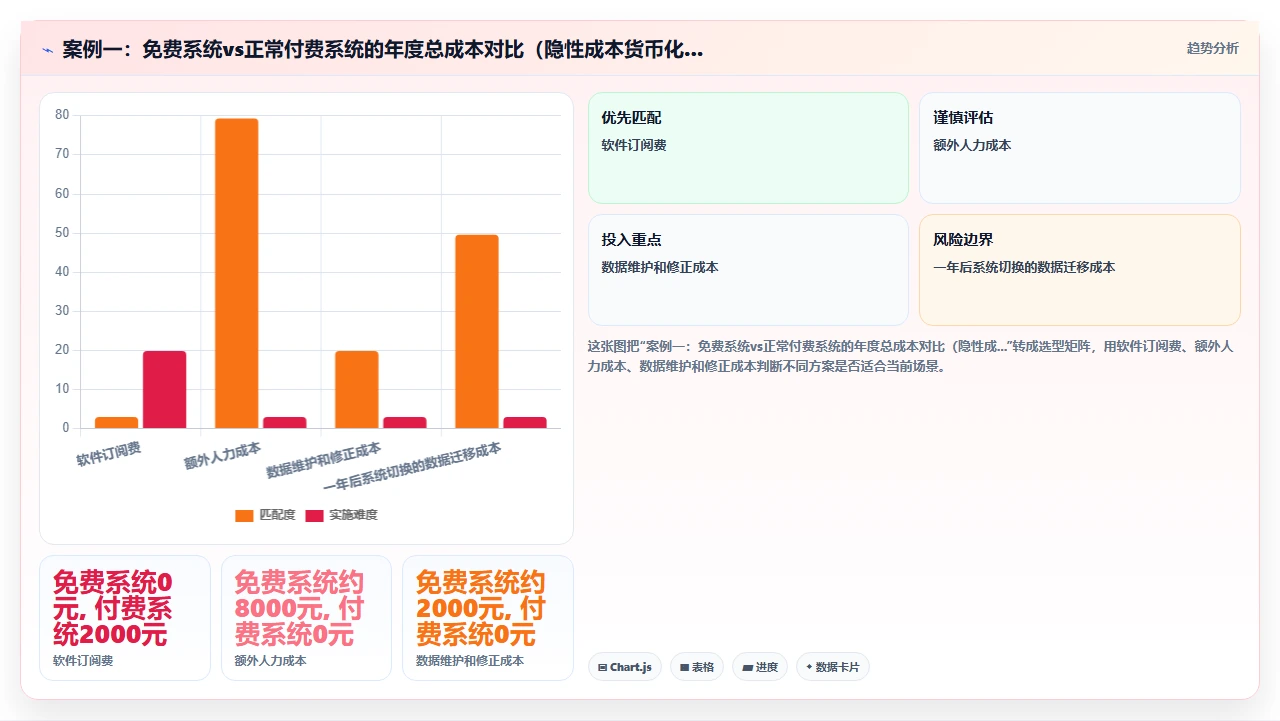Viewport: 1280px width, 721px height.
Task: Click the orange 匹配度 legend swatch
Action: 244,515
